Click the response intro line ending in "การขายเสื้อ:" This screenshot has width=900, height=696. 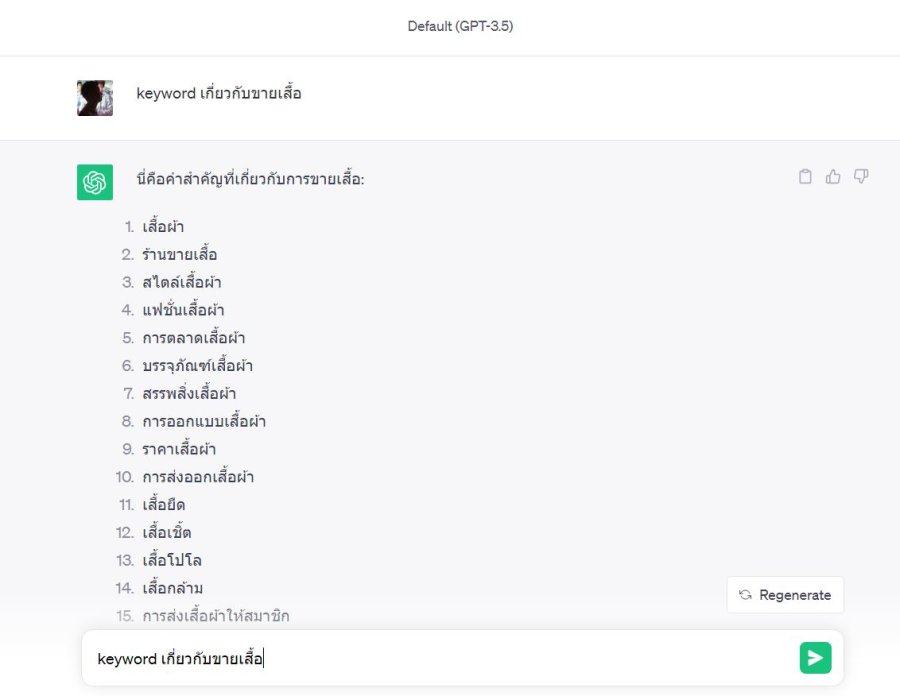click(250, 180)
